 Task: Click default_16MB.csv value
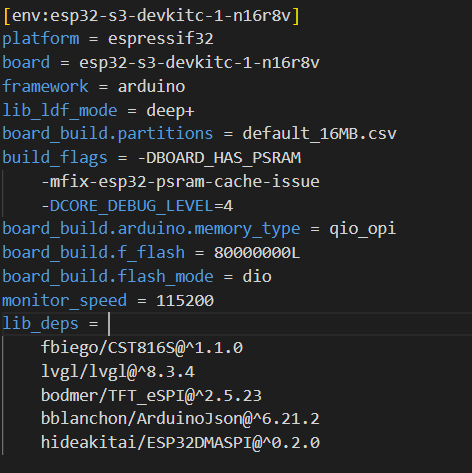(319, 134)
